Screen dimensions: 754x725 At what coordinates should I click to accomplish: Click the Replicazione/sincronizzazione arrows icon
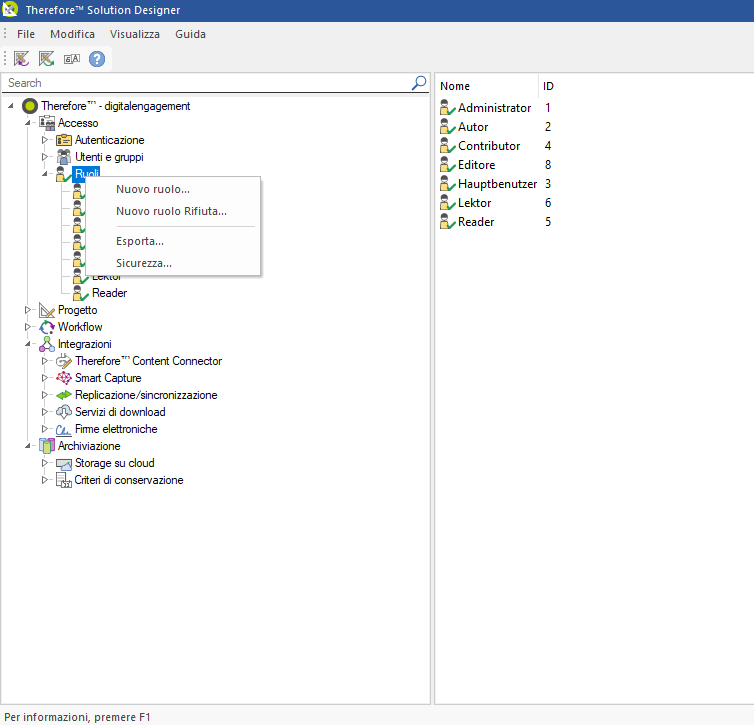coord(64,395)
